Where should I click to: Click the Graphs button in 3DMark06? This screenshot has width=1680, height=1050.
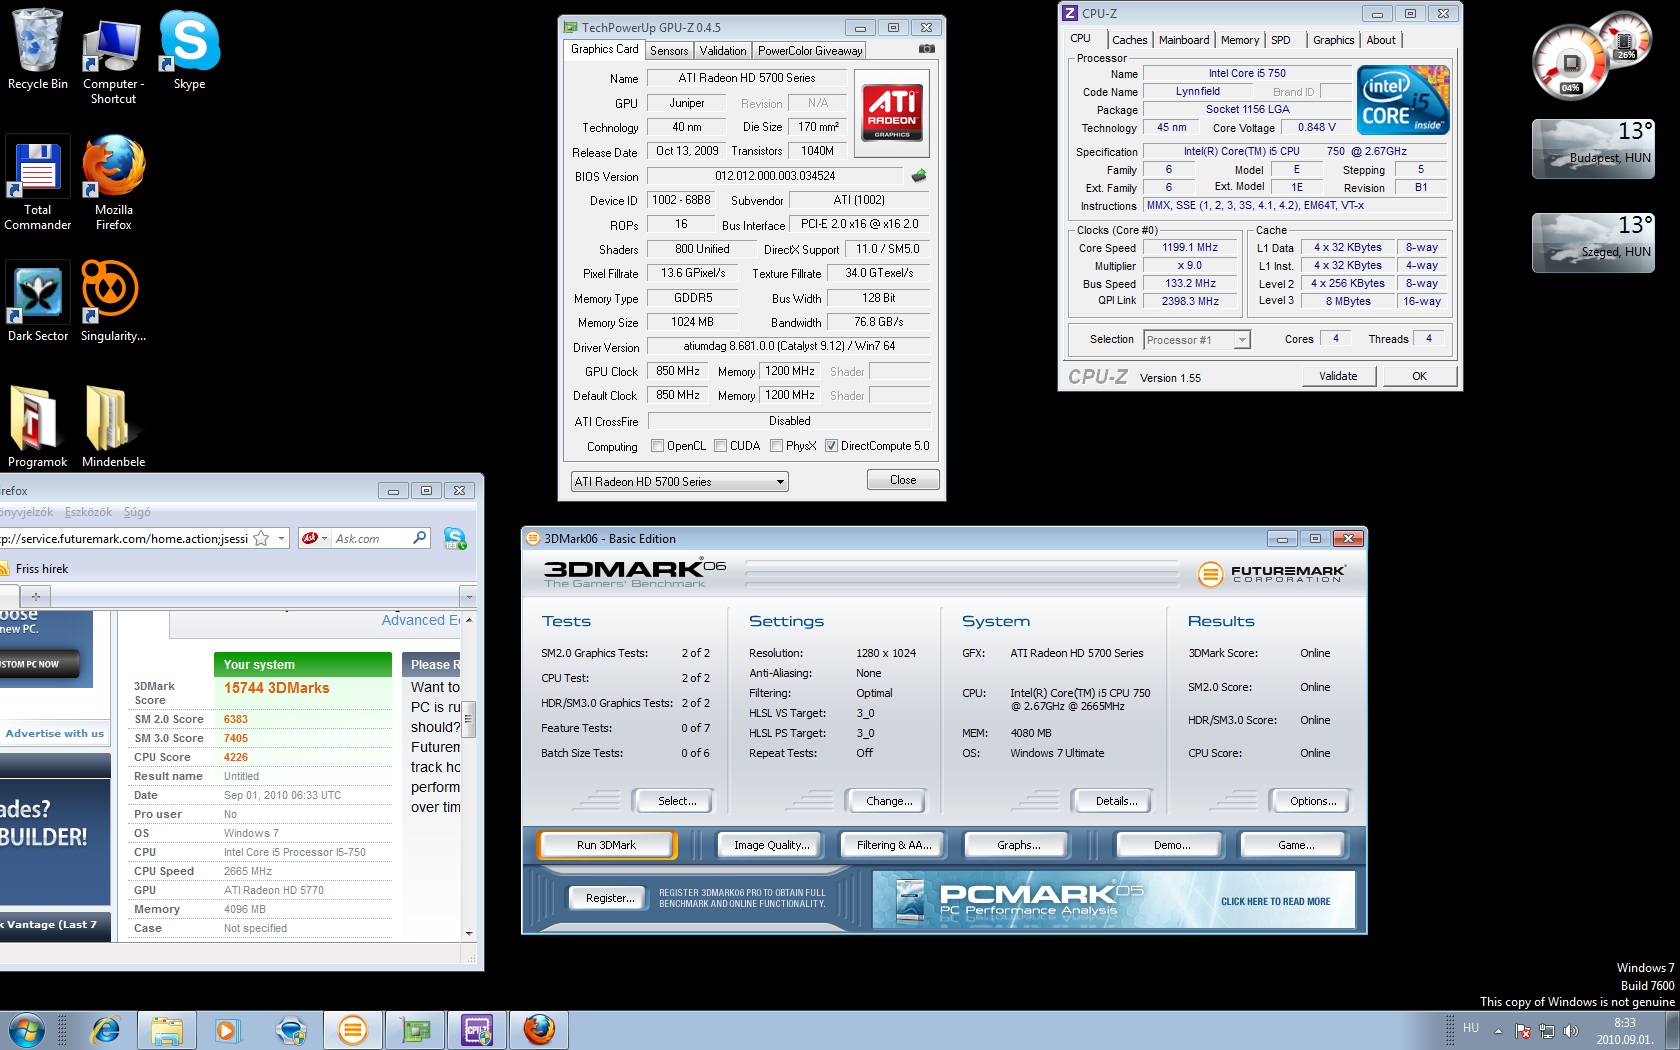pos(1019,845)
